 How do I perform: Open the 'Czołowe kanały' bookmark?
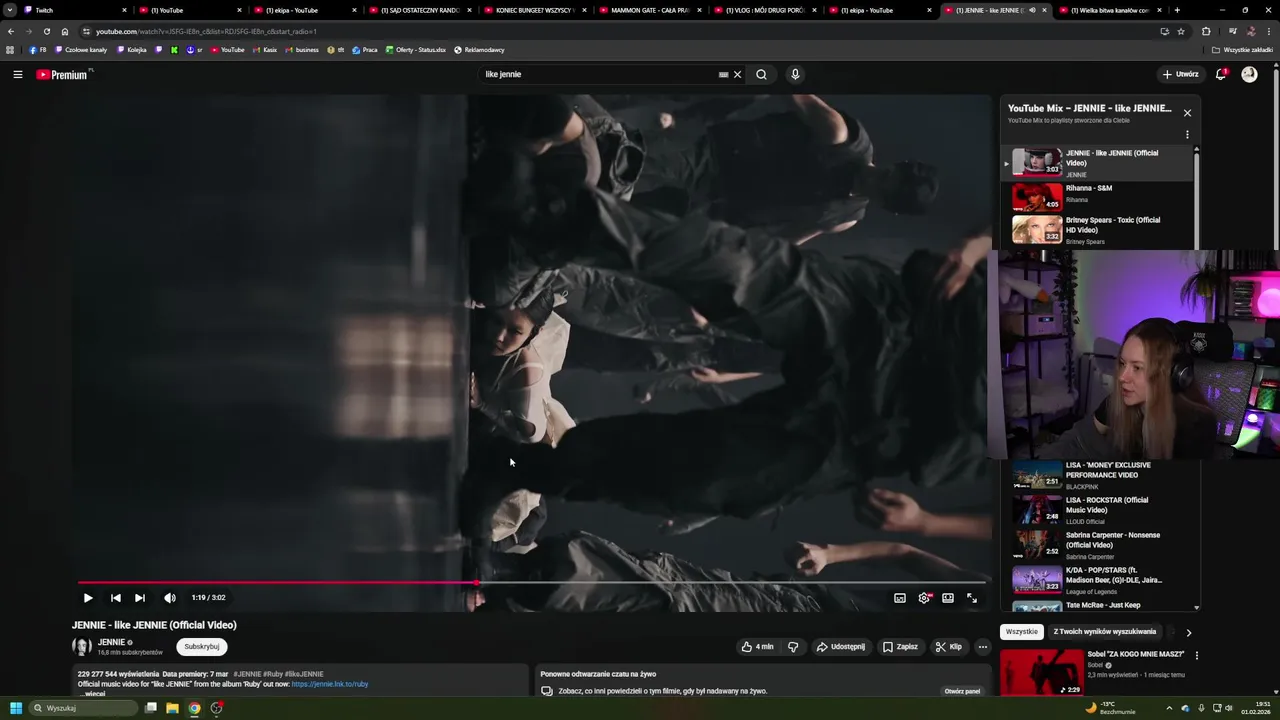pos(81,49)
